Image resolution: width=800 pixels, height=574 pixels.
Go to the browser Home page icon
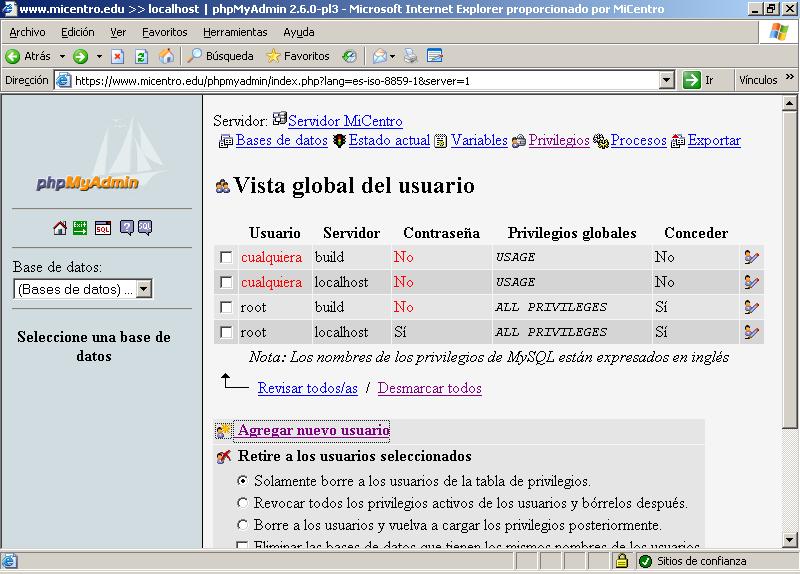point(166,56)
